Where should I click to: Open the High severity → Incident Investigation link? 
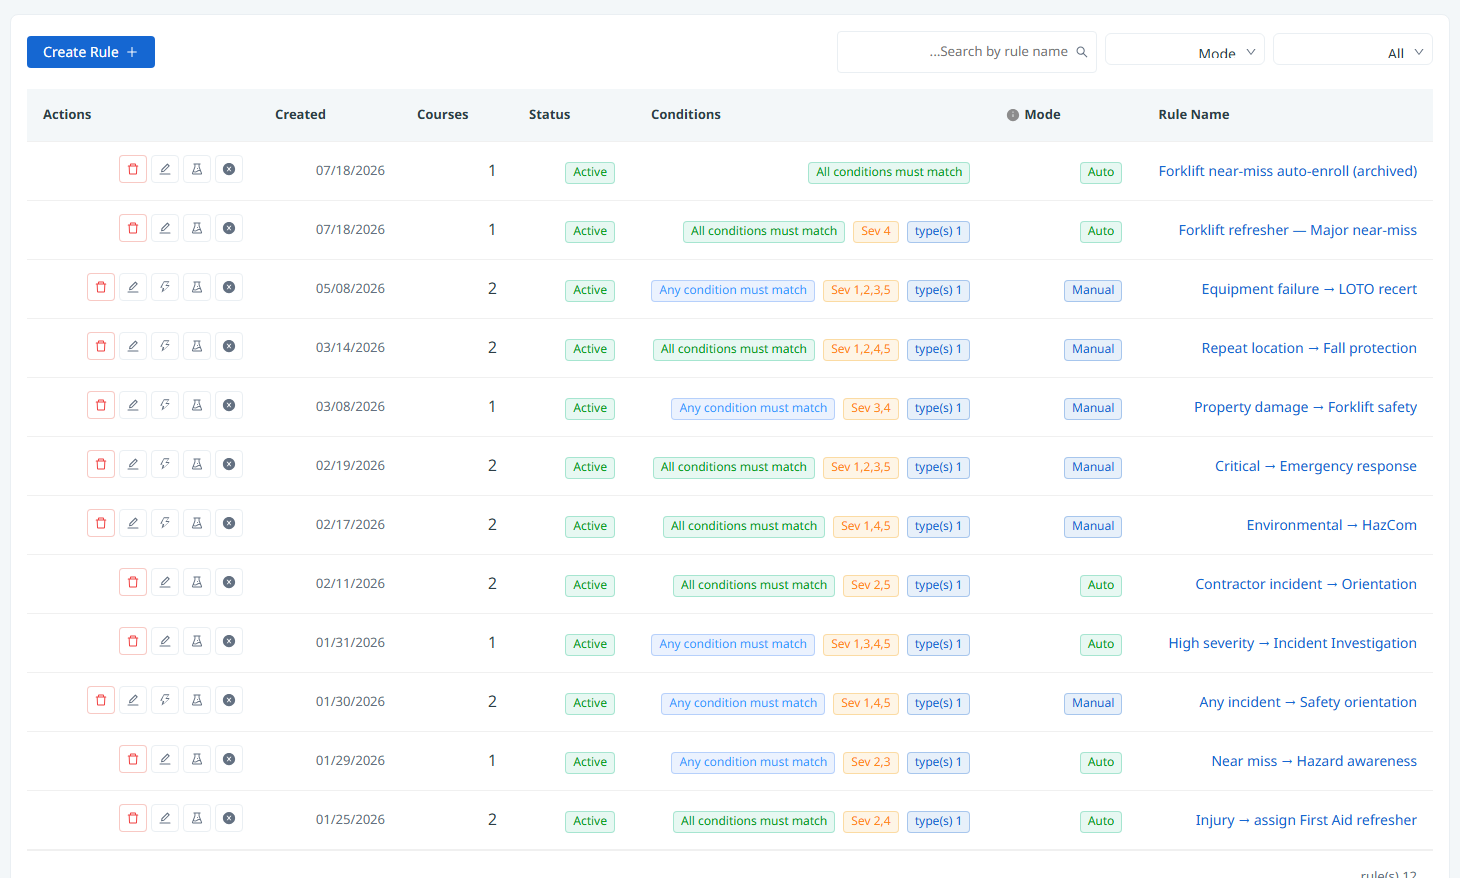click(x=1293, y=643)
